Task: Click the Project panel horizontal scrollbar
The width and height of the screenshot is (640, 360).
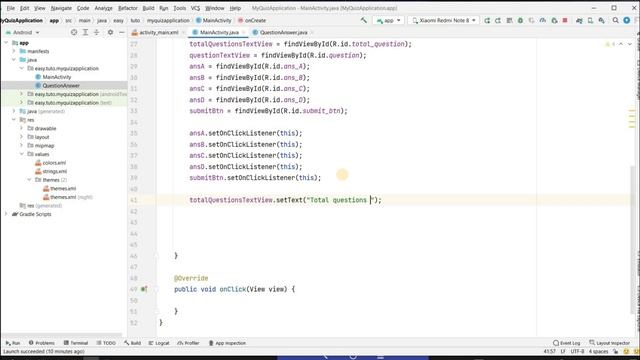Action: point(62,335)
